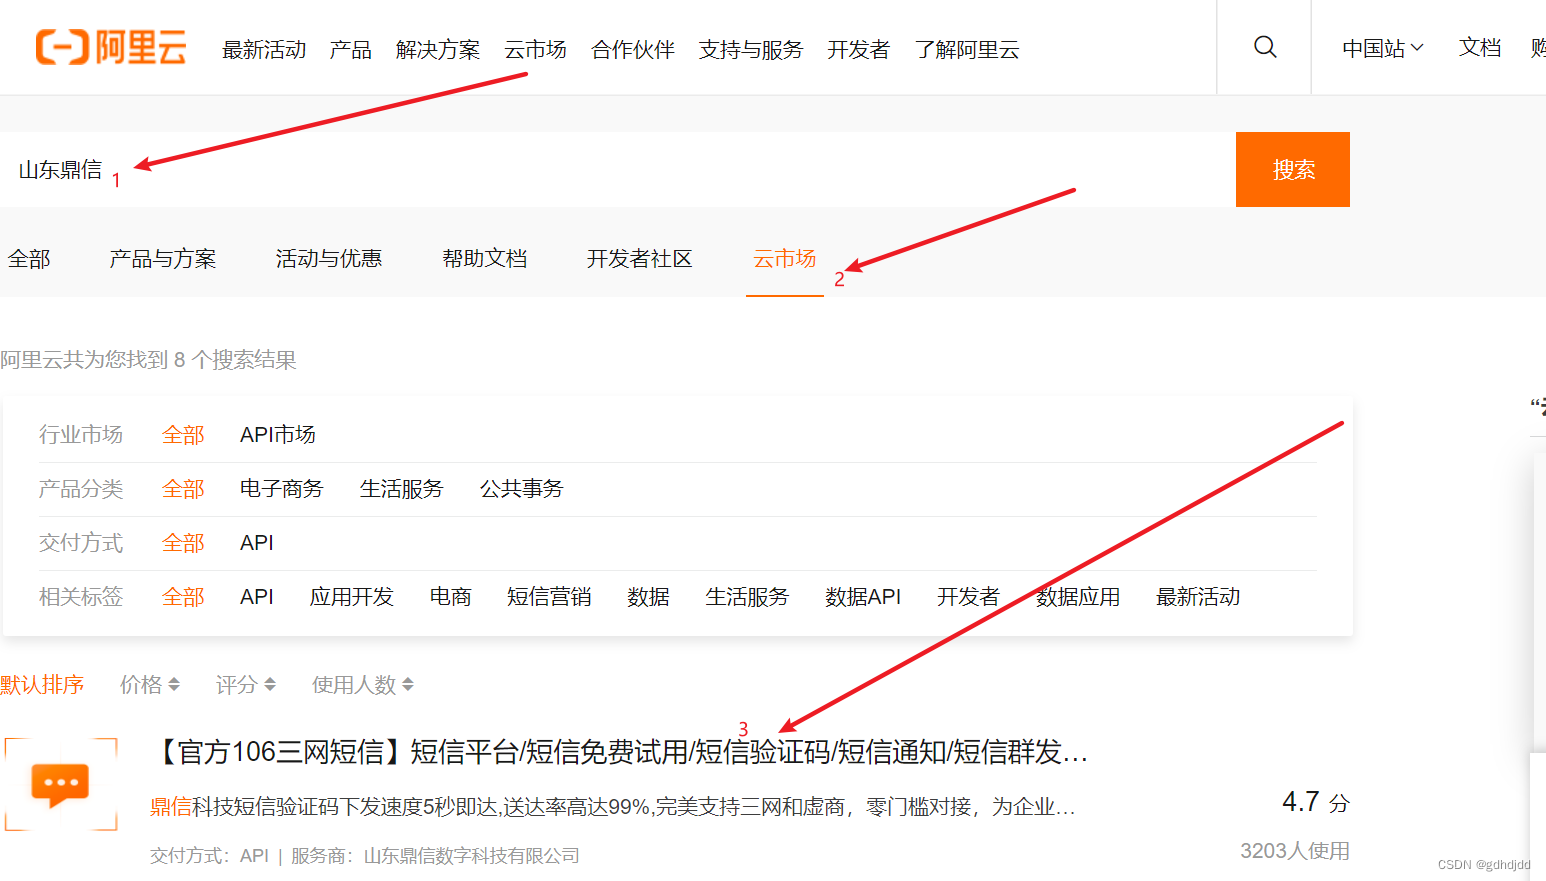Filter category by 生活服务 in 产品分类
This screenshot has width=1546, height=881.
point(402,489)
